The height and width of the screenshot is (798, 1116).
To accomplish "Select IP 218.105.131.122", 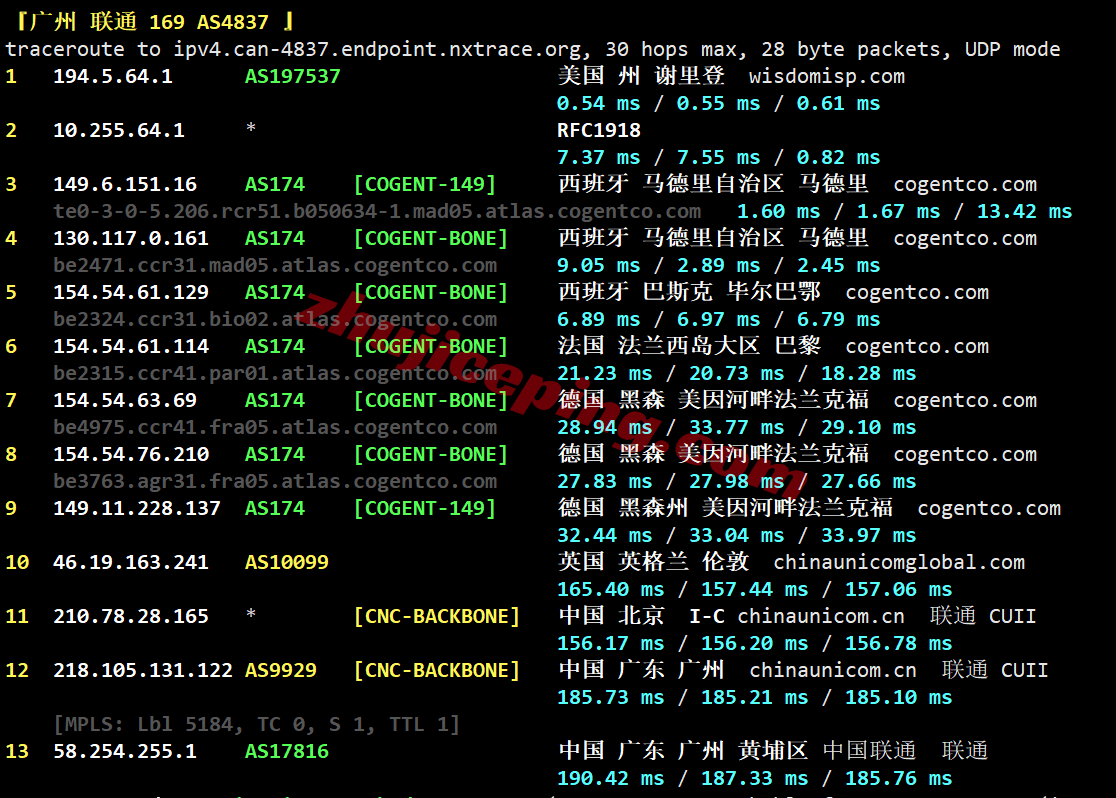I will point(142,671).
